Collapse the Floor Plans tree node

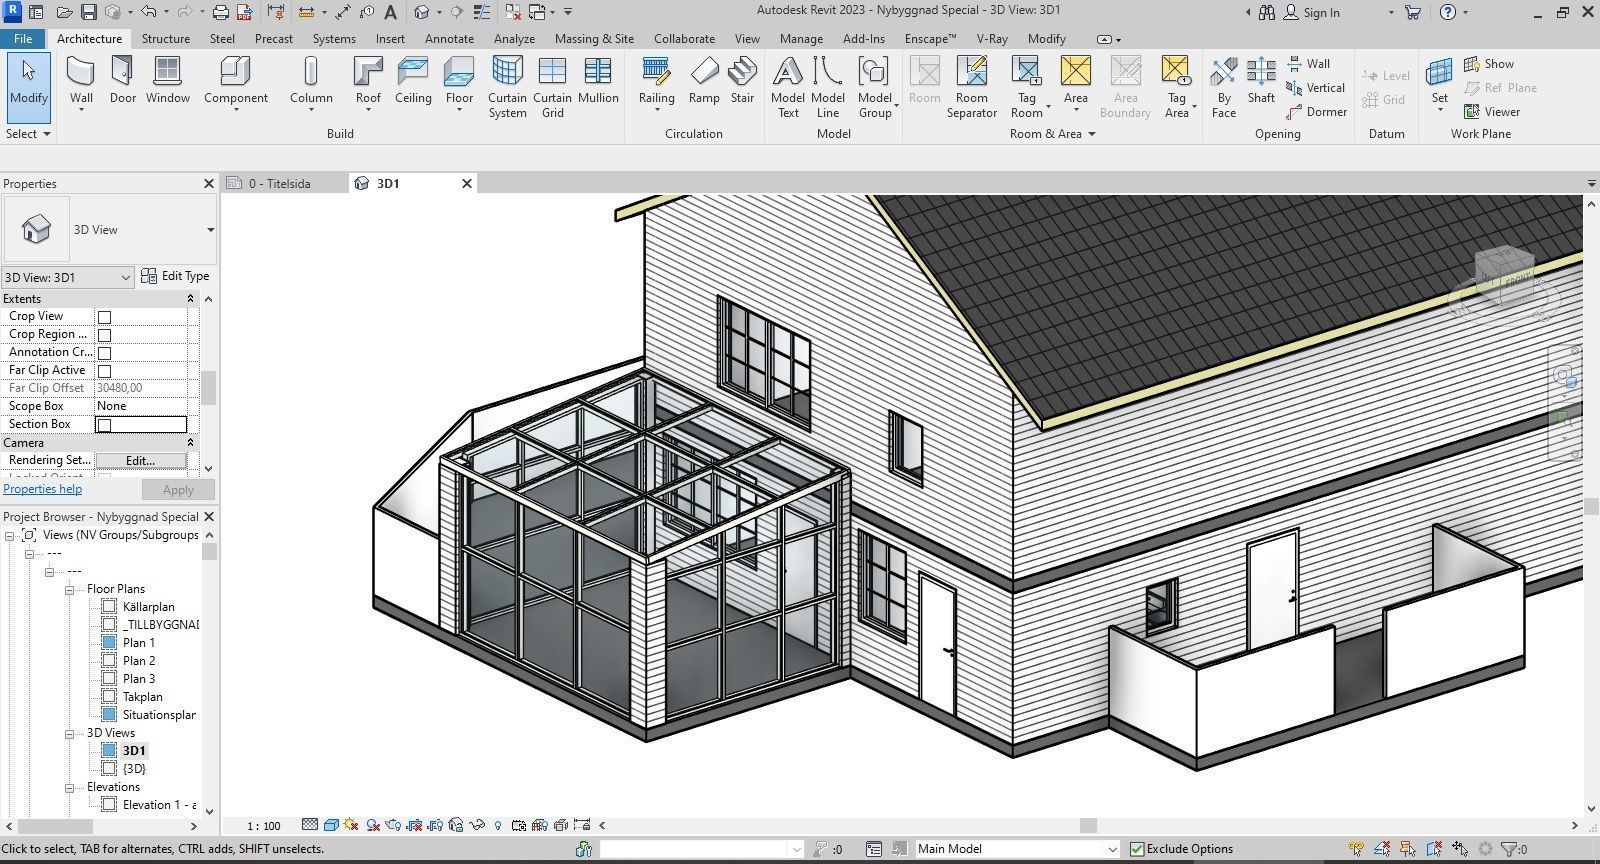(x=70, y=590)
